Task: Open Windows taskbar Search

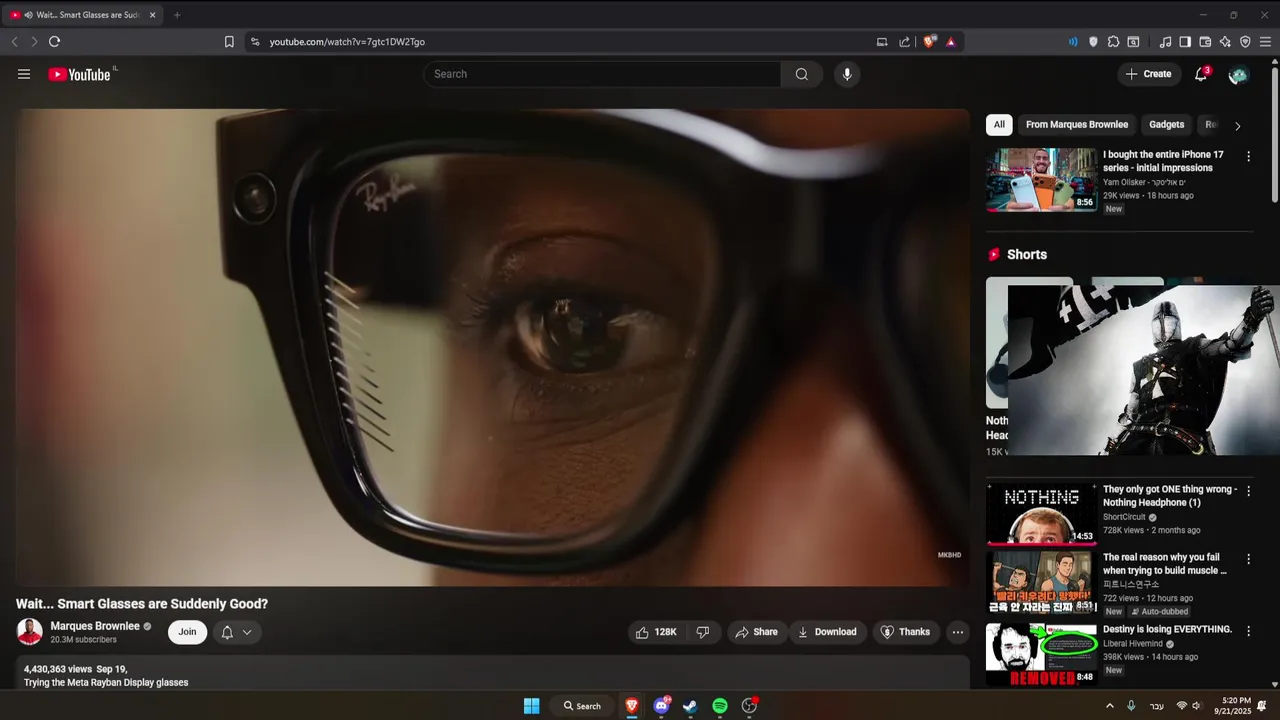Action: coord(581,706)
